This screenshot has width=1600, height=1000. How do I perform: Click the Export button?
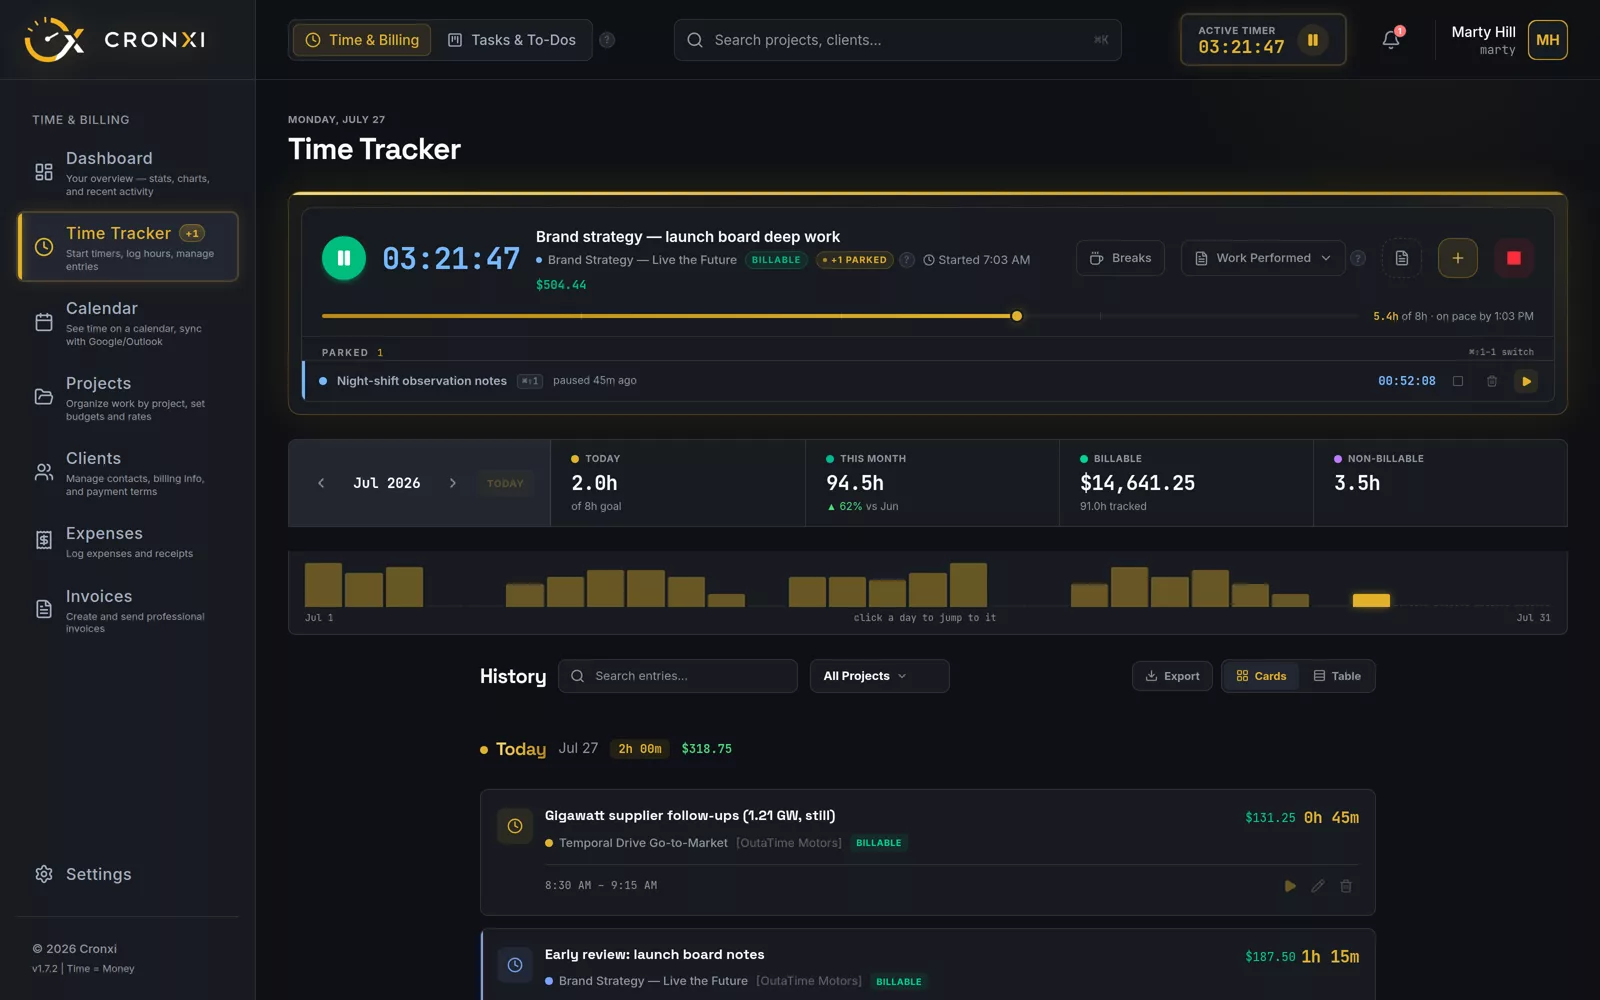coord(1172,676)
